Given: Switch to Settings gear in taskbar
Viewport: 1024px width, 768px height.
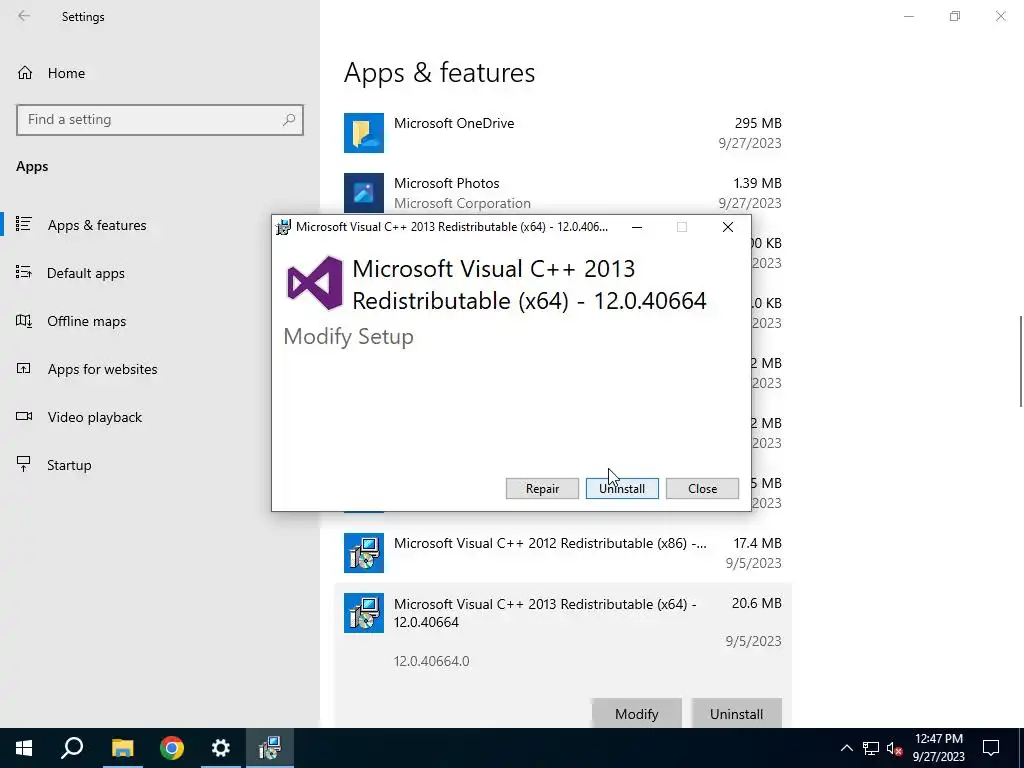Looking at the screenshot, I should [x=221, y=748].
